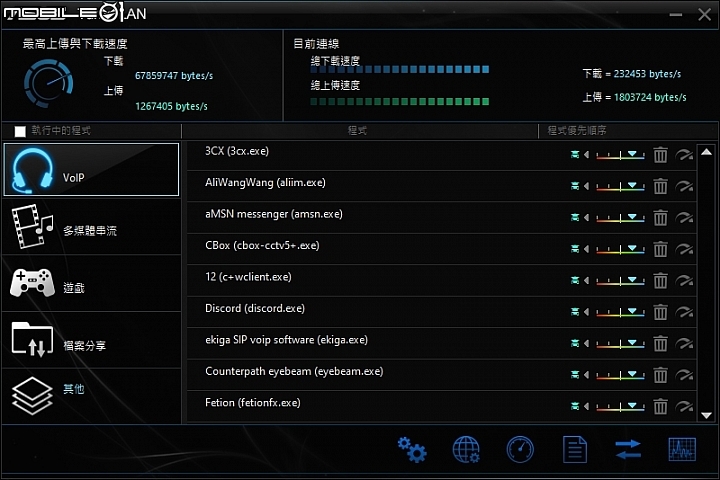
Task: Click left arrow on ekiga SIP row
Action: (586, 343)
